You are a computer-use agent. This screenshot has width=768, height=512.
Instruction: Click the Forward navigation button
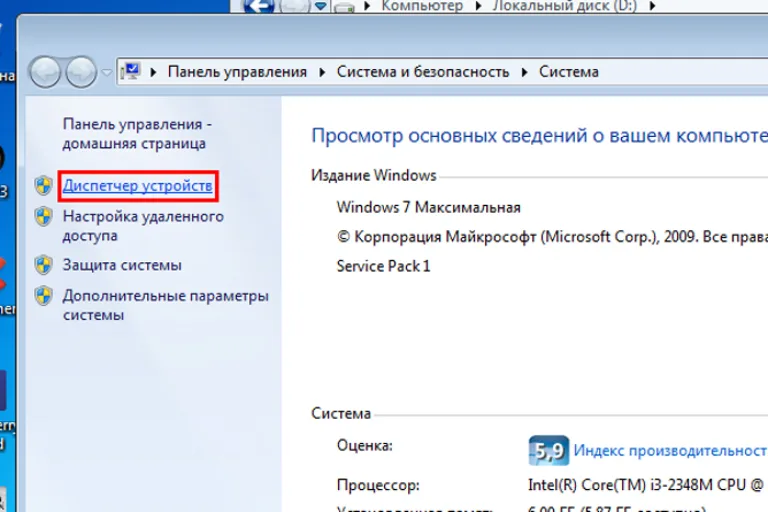(x=81, y=72)
